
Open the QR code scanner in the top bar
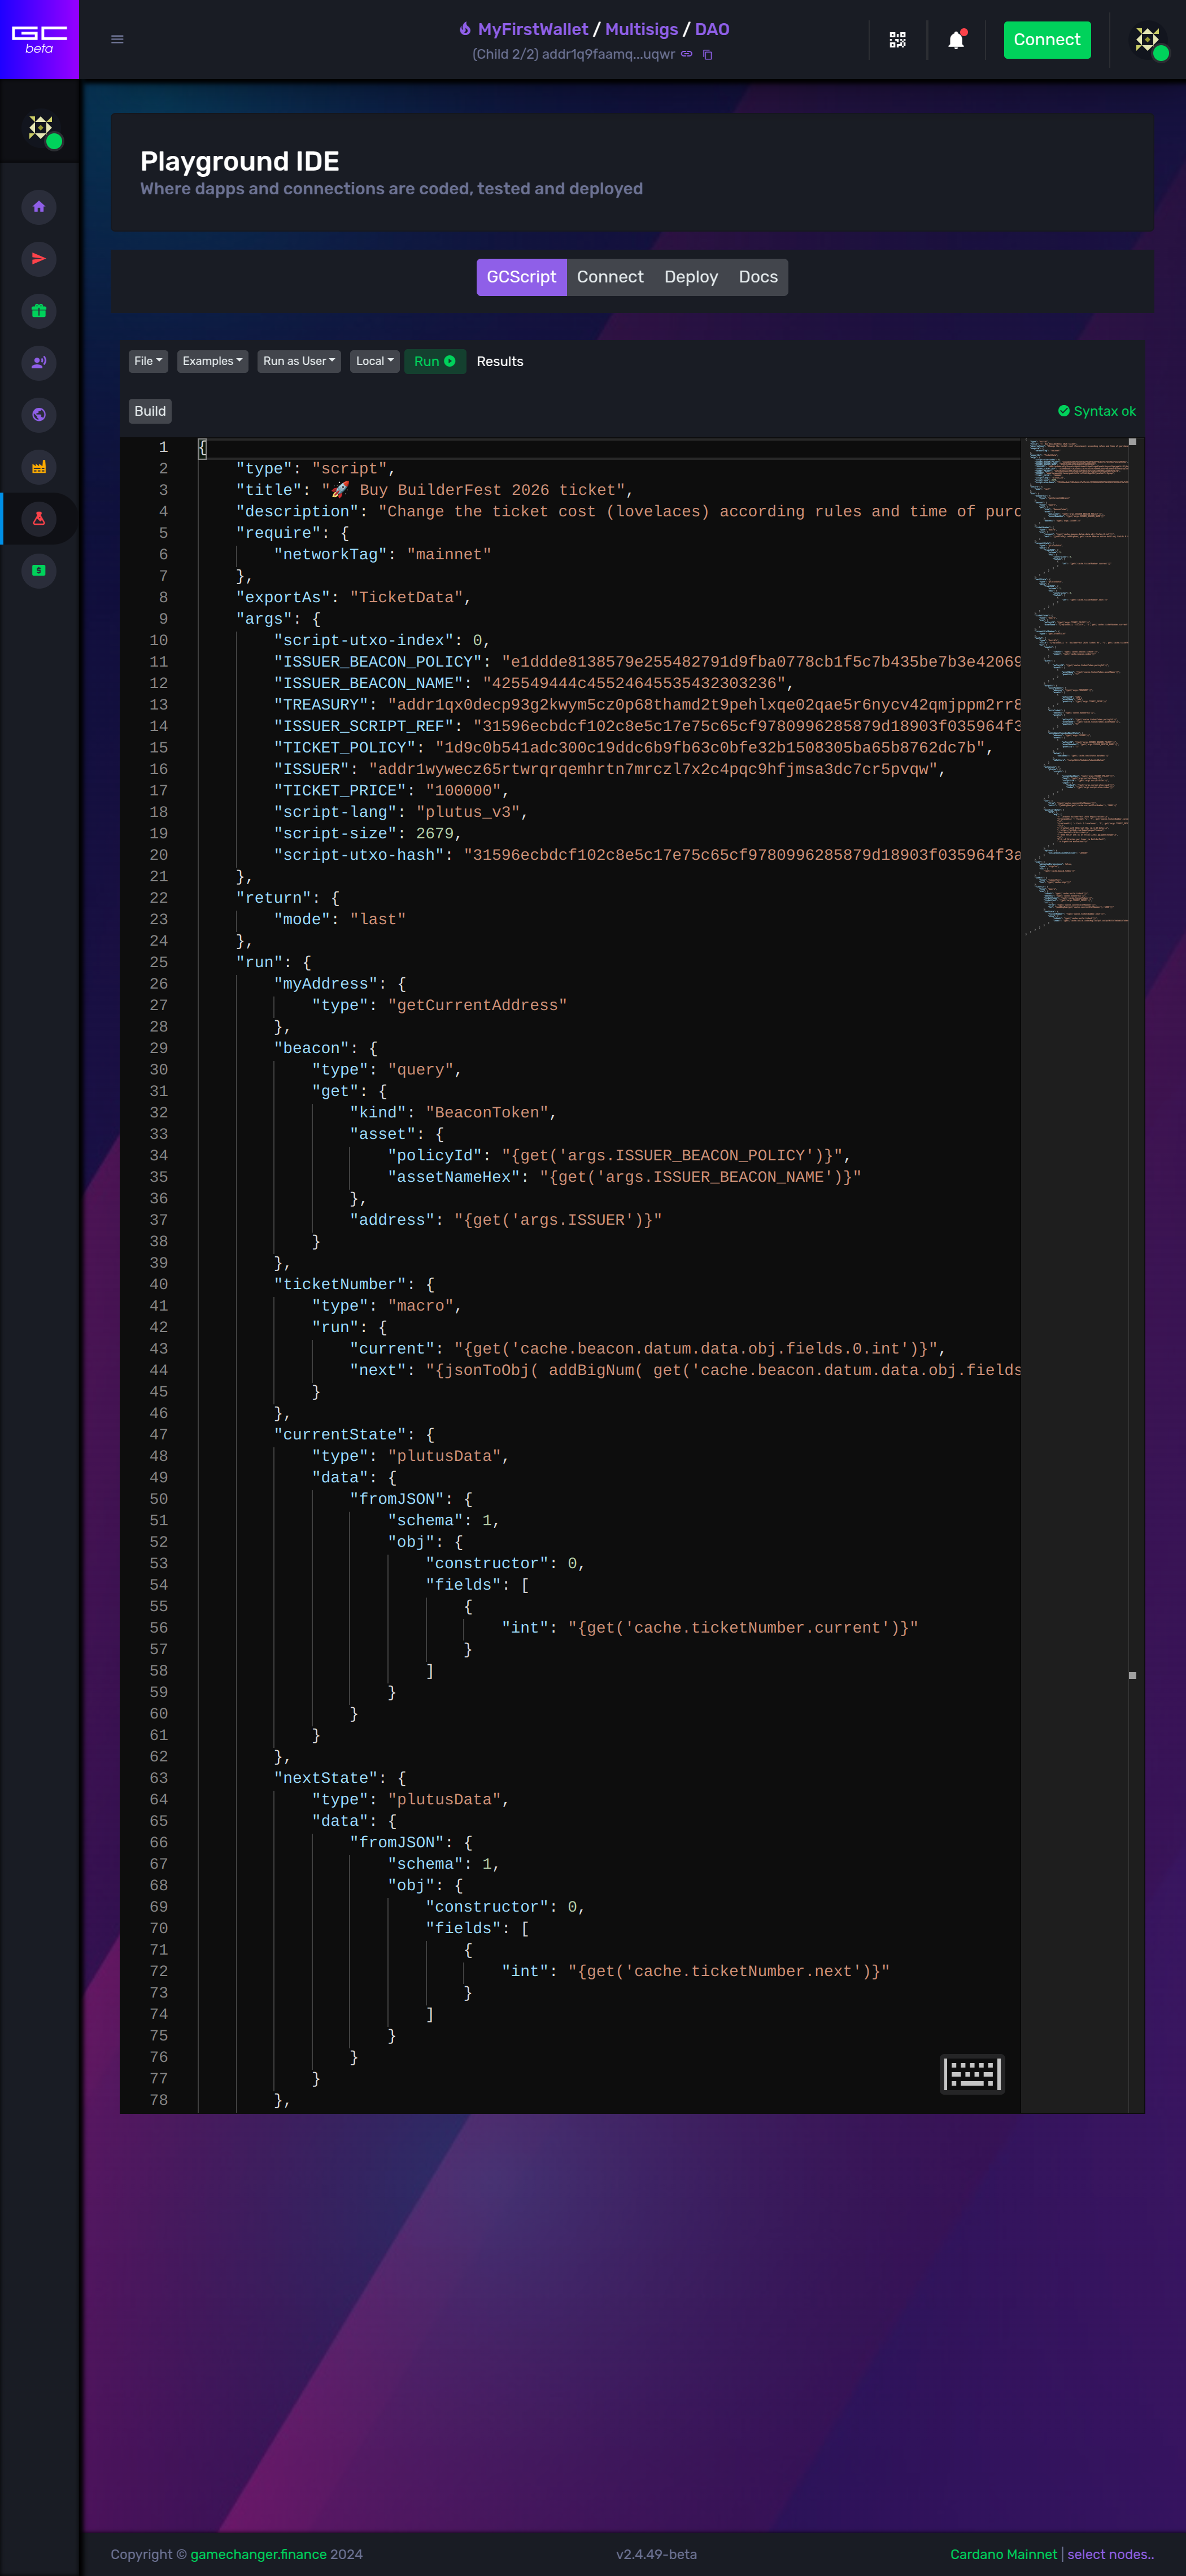pyautogui.click(x=897, y=40)
